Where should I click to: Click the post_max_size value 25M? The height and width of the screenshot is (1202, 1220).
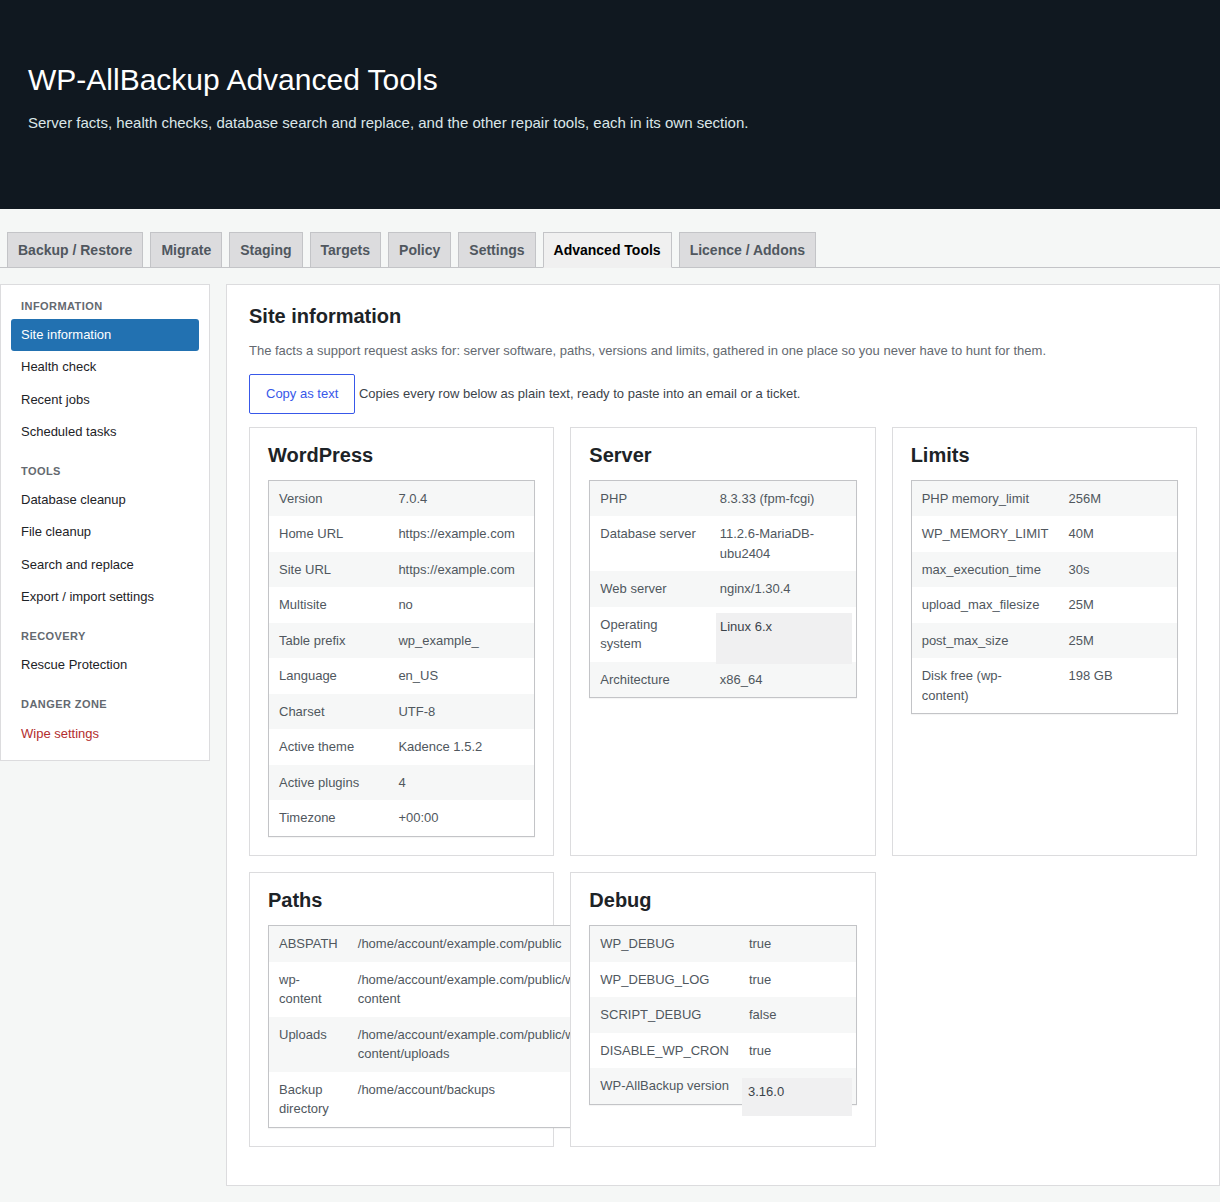coord(1081,641)
